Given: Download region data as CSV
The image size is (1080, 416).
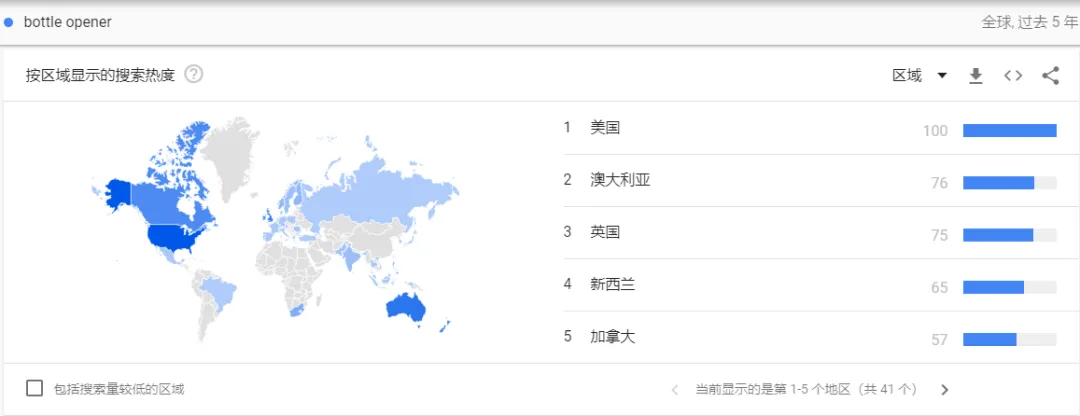Looking at the screenshot, I should tap(975, 76).
